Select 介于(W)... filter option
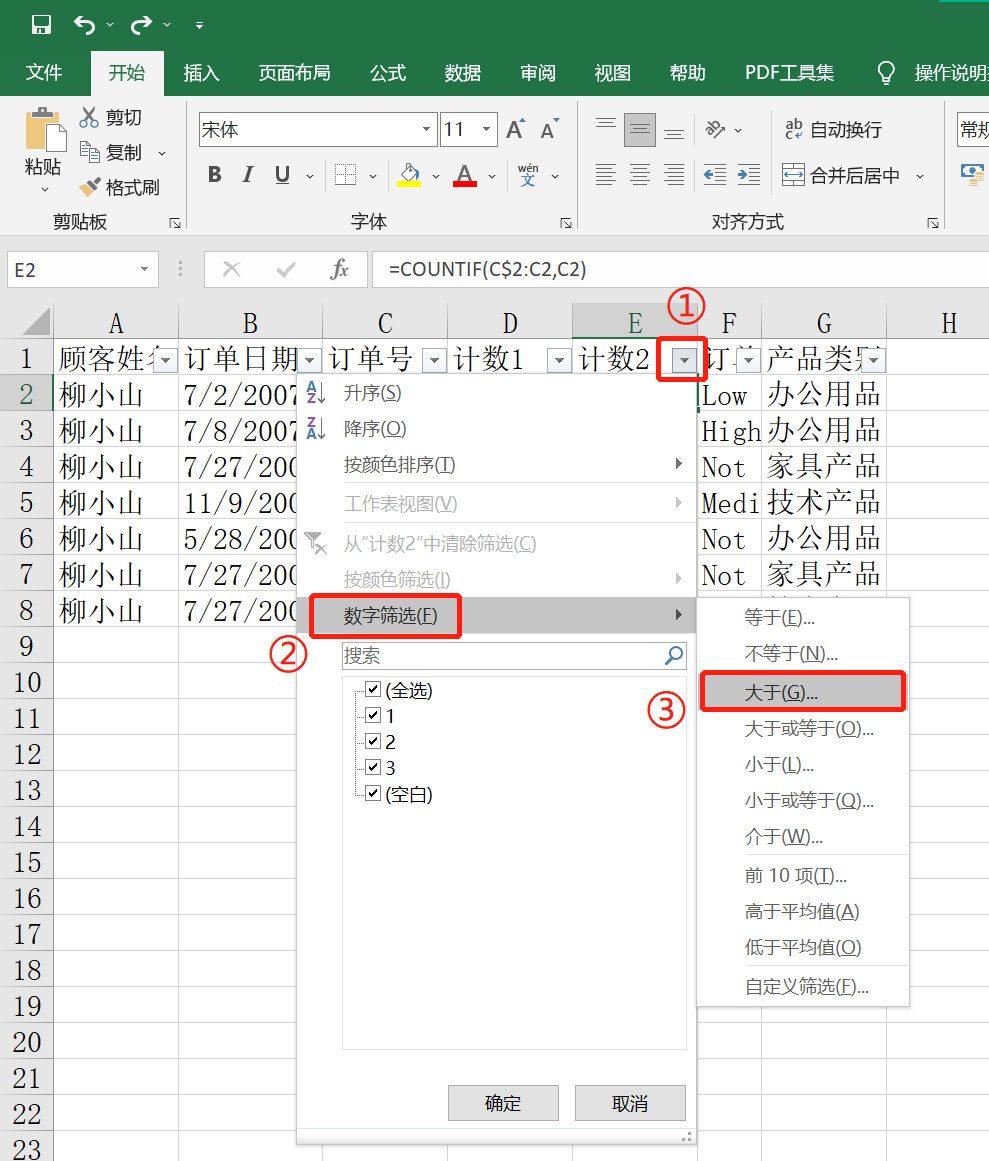The image size is (989, 1161). (802, 837)
